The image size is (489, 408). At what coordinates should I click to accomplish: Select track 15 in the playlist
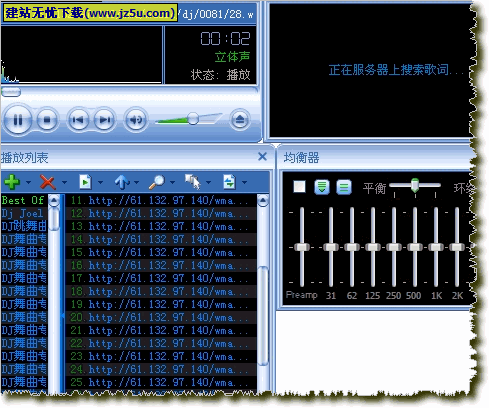(x=161, y=252)
